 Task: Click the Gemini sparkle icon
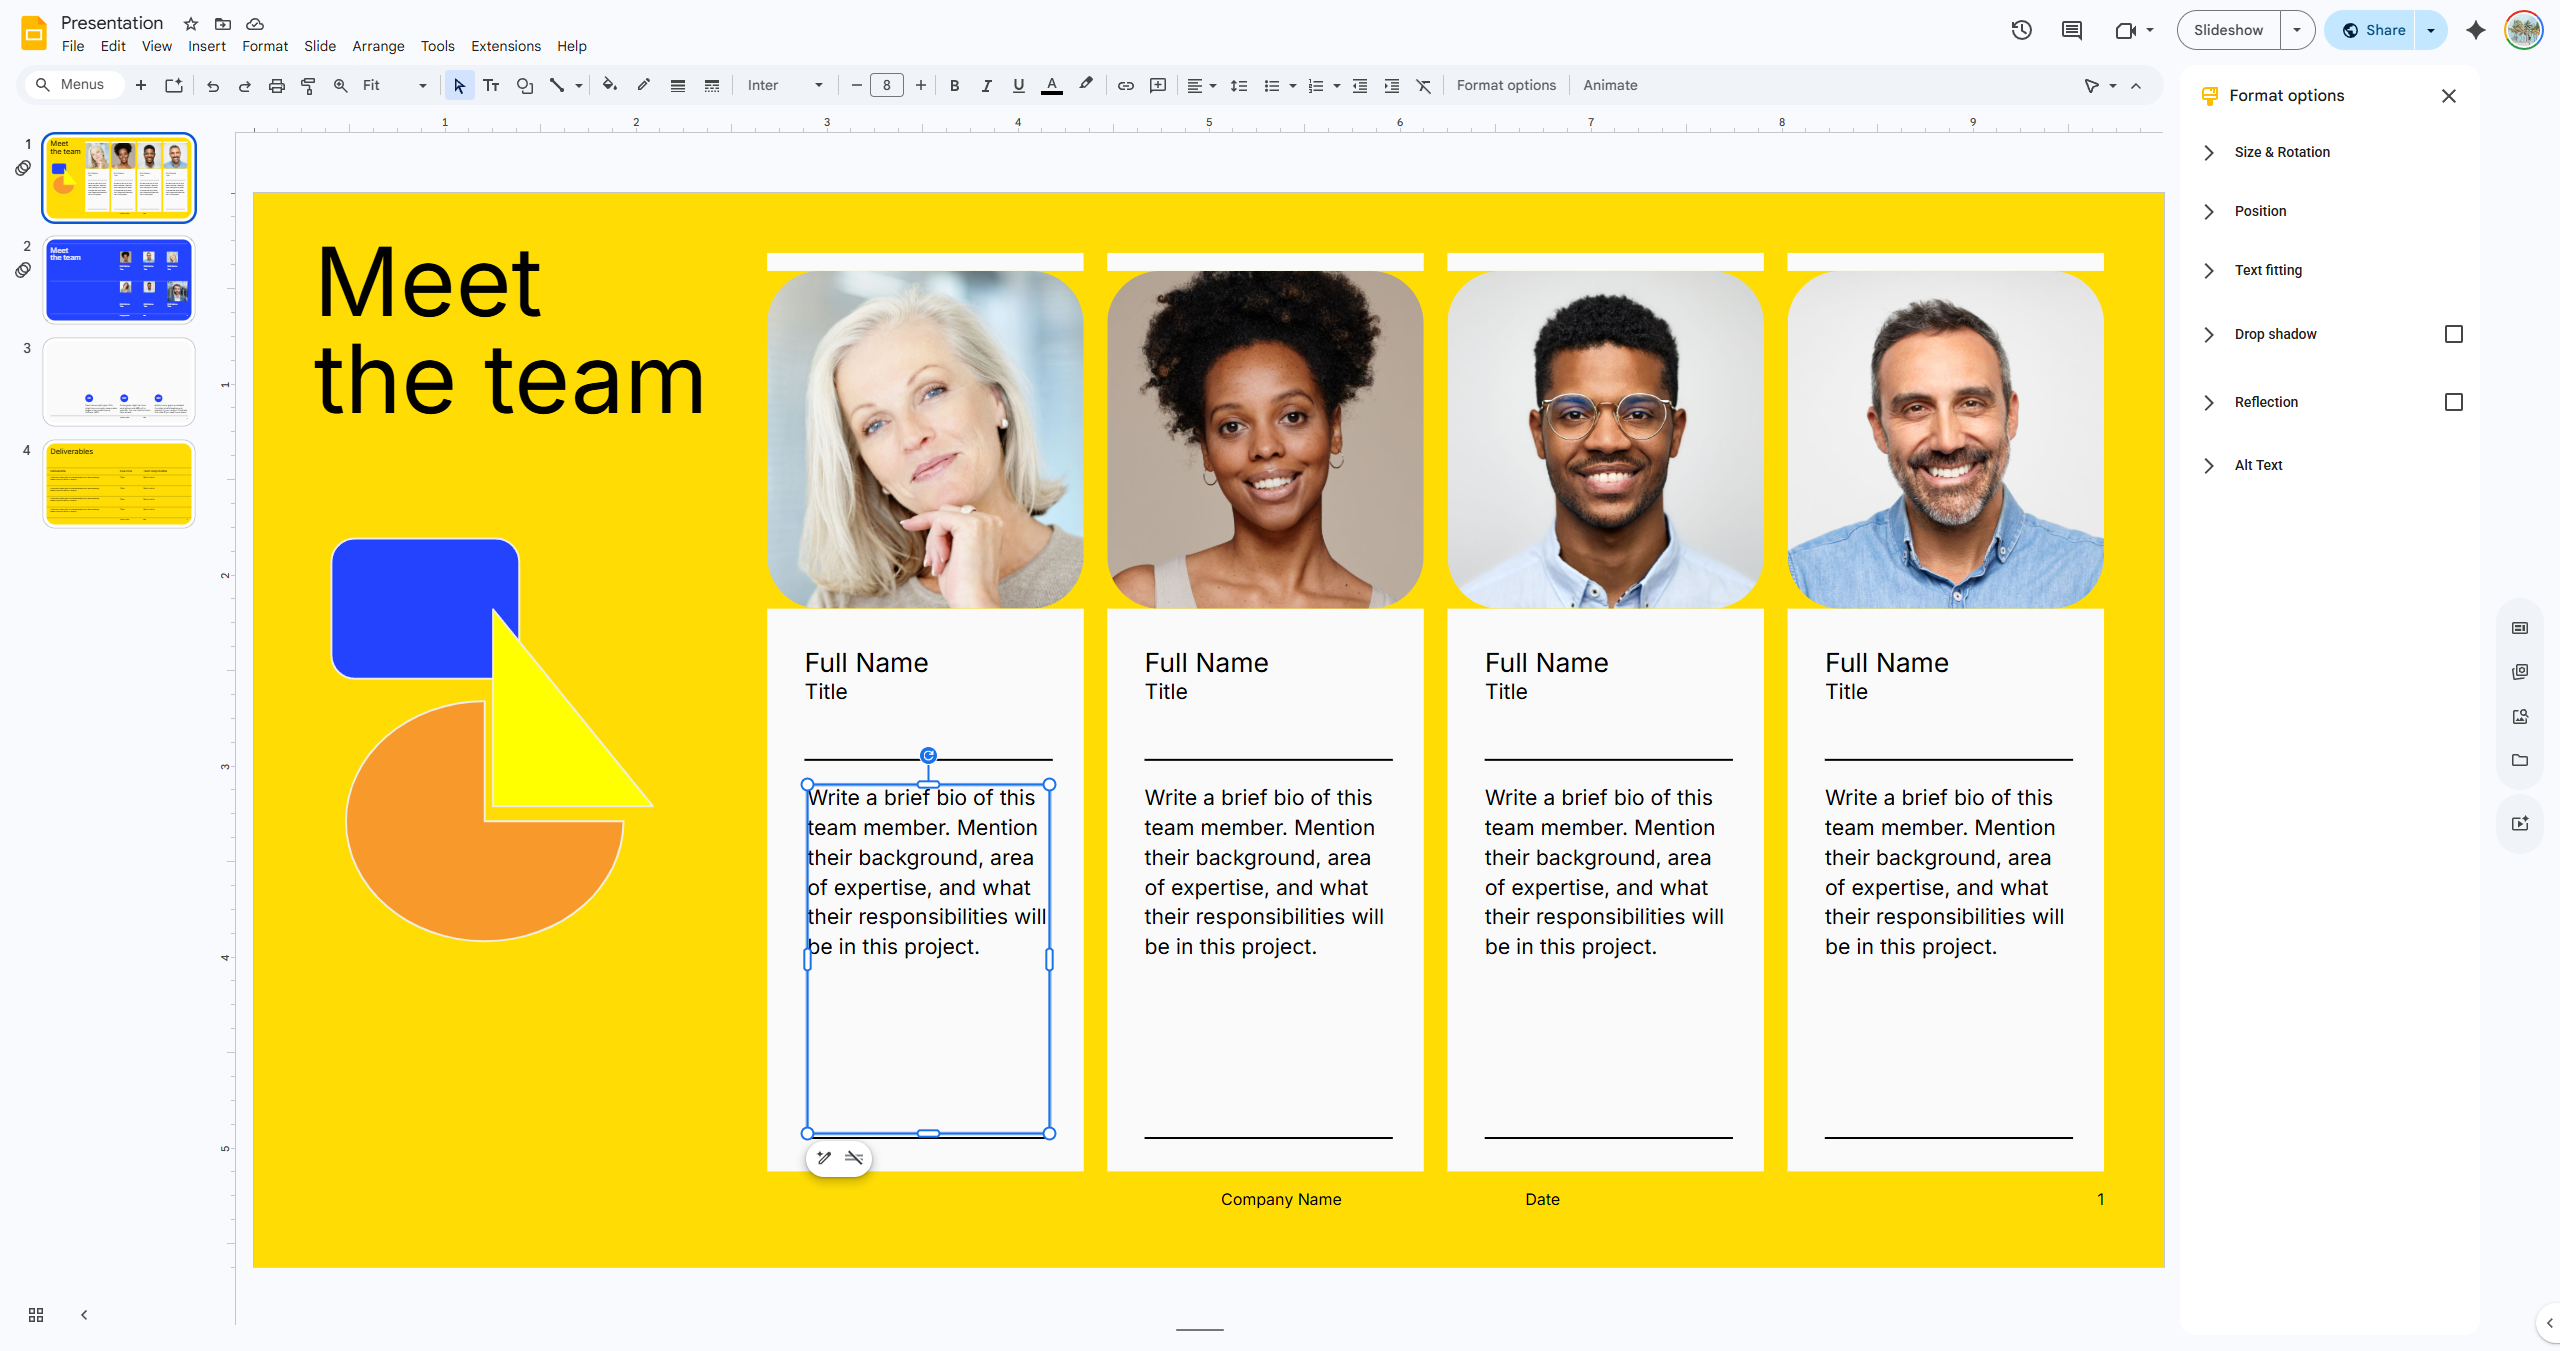2476,30
